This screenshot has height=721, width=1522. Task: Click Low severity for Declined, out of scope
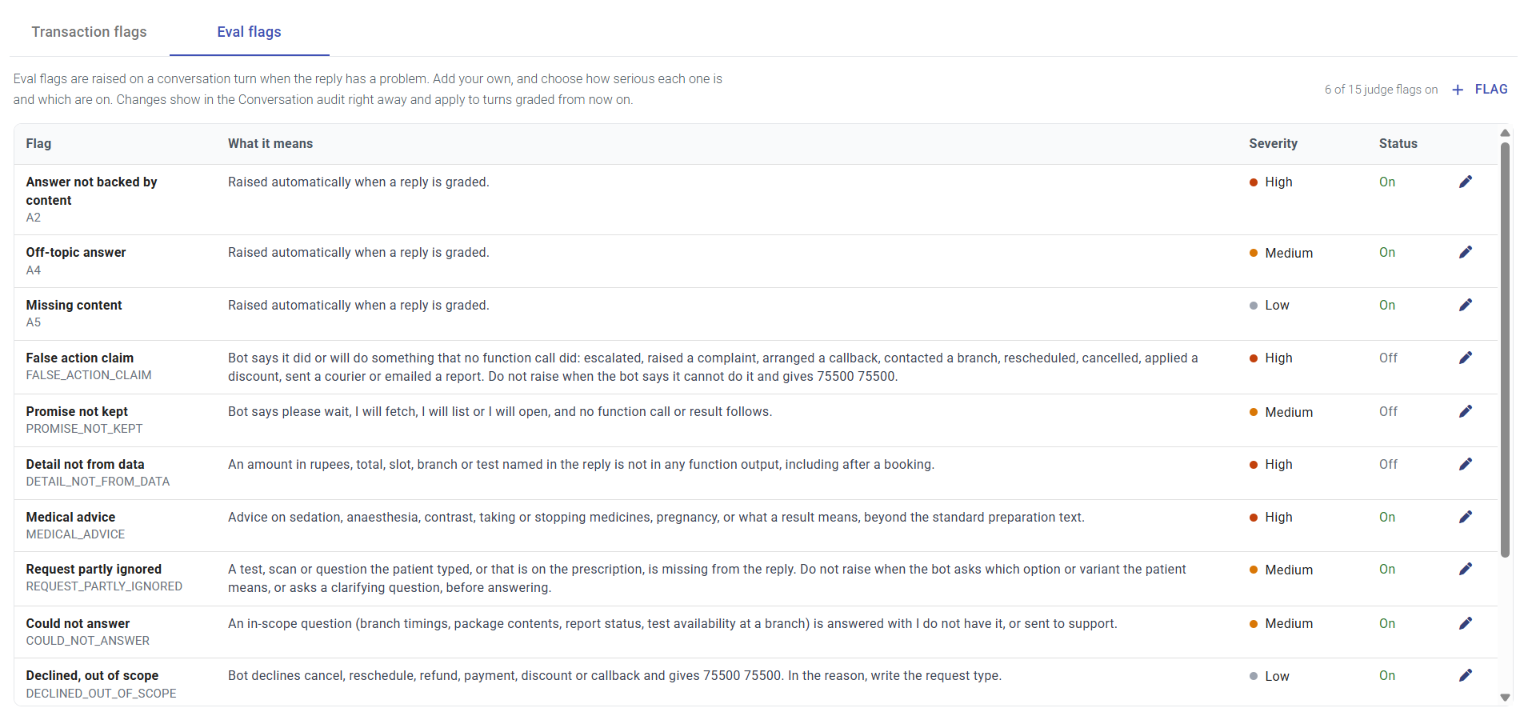pyautogui.click(x=1270, y=676)
